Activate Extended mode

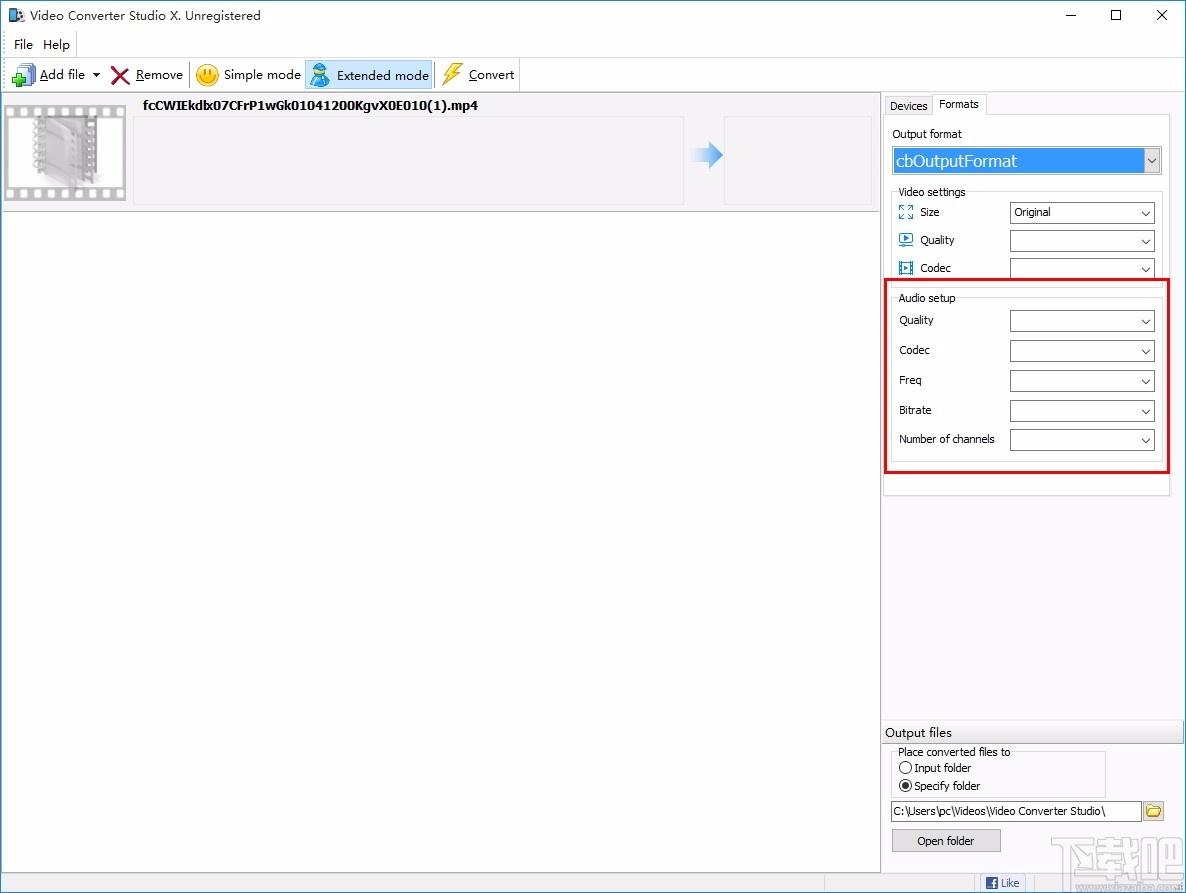point(369,75)
